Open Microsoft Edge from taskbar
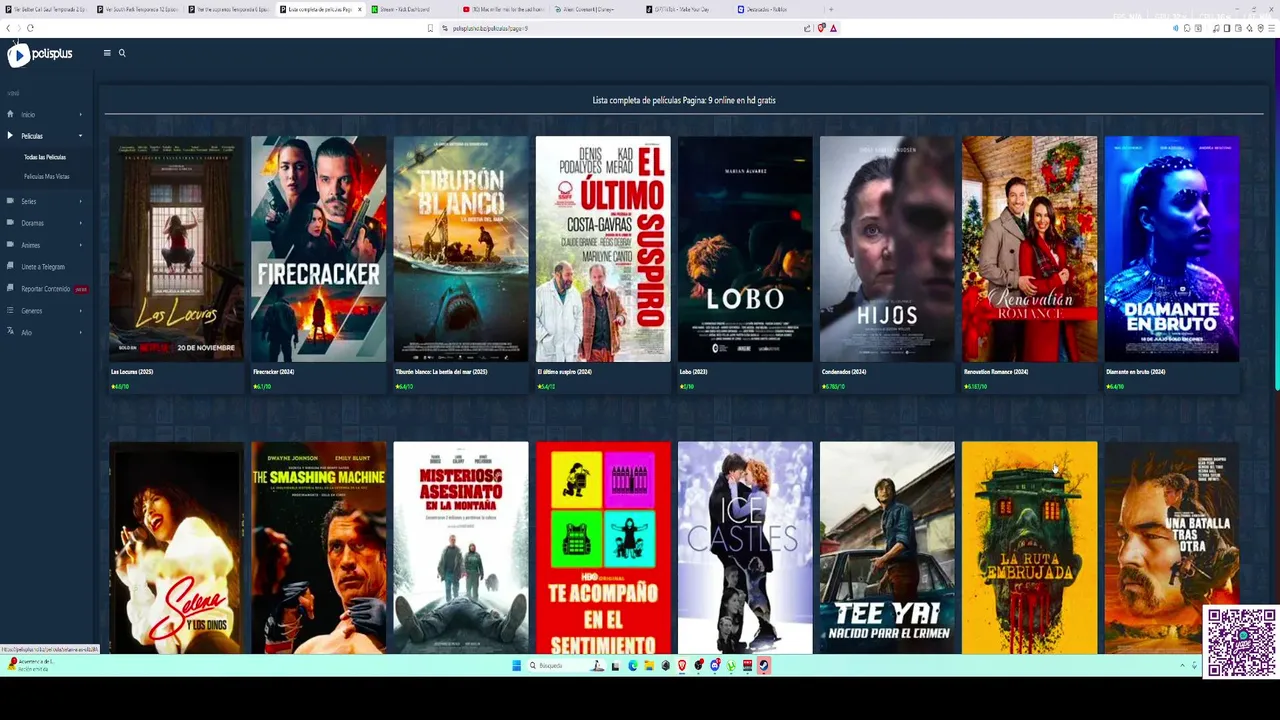1280x720 pixels. 632,665
